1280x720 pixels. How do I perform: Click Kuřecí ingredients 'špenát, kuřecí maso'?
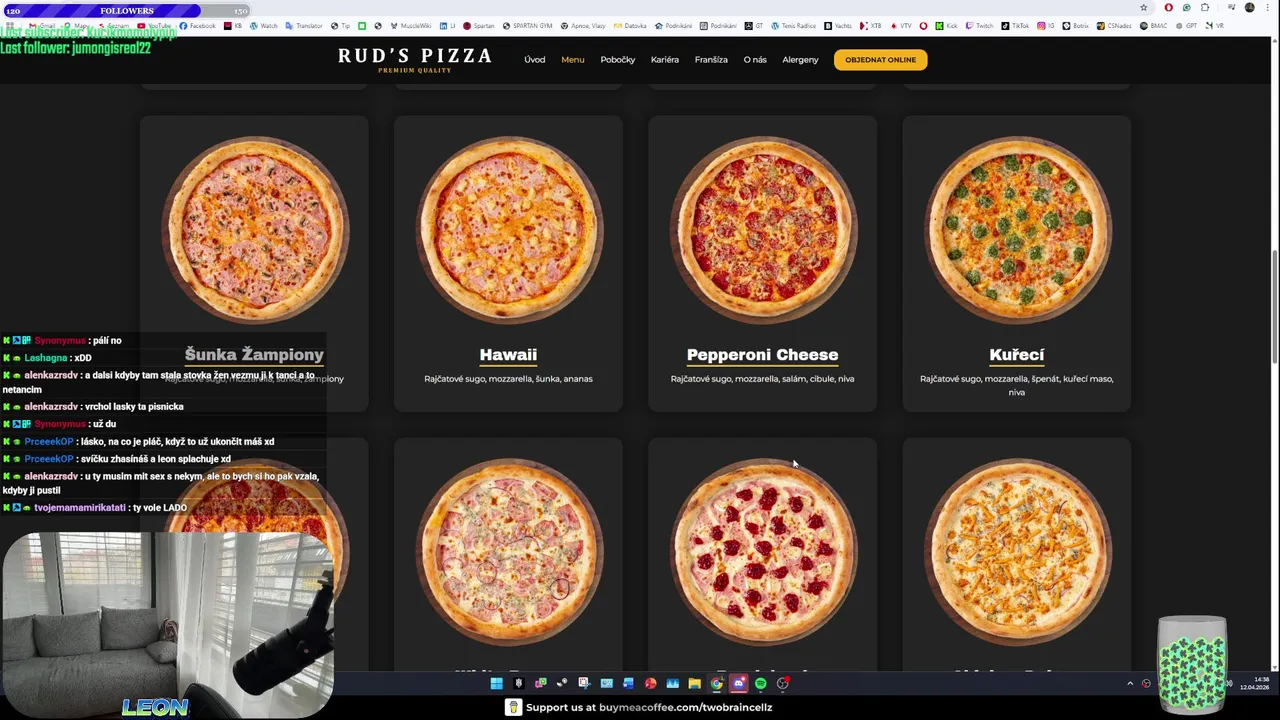click(x=1060, y=379)
